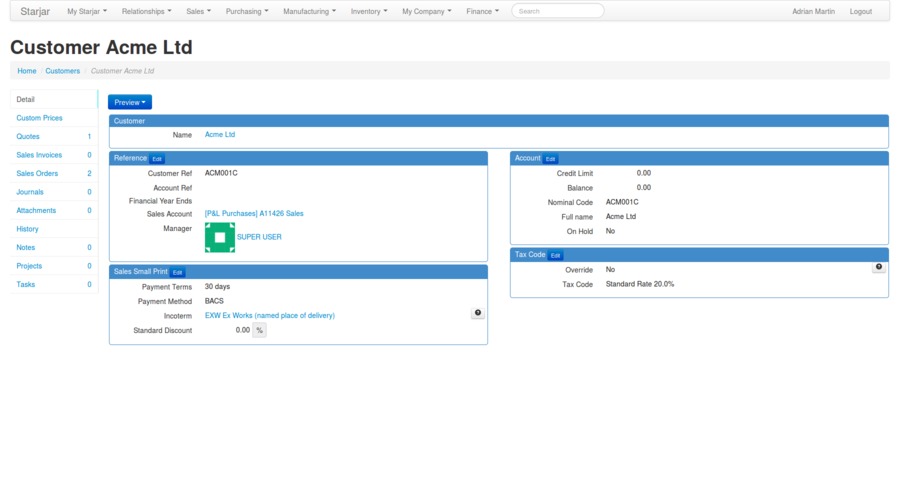Expand the My Starjar menu
Image resolution: width=900 pixels, height=500 pixels.
click(x=86, y=12)
